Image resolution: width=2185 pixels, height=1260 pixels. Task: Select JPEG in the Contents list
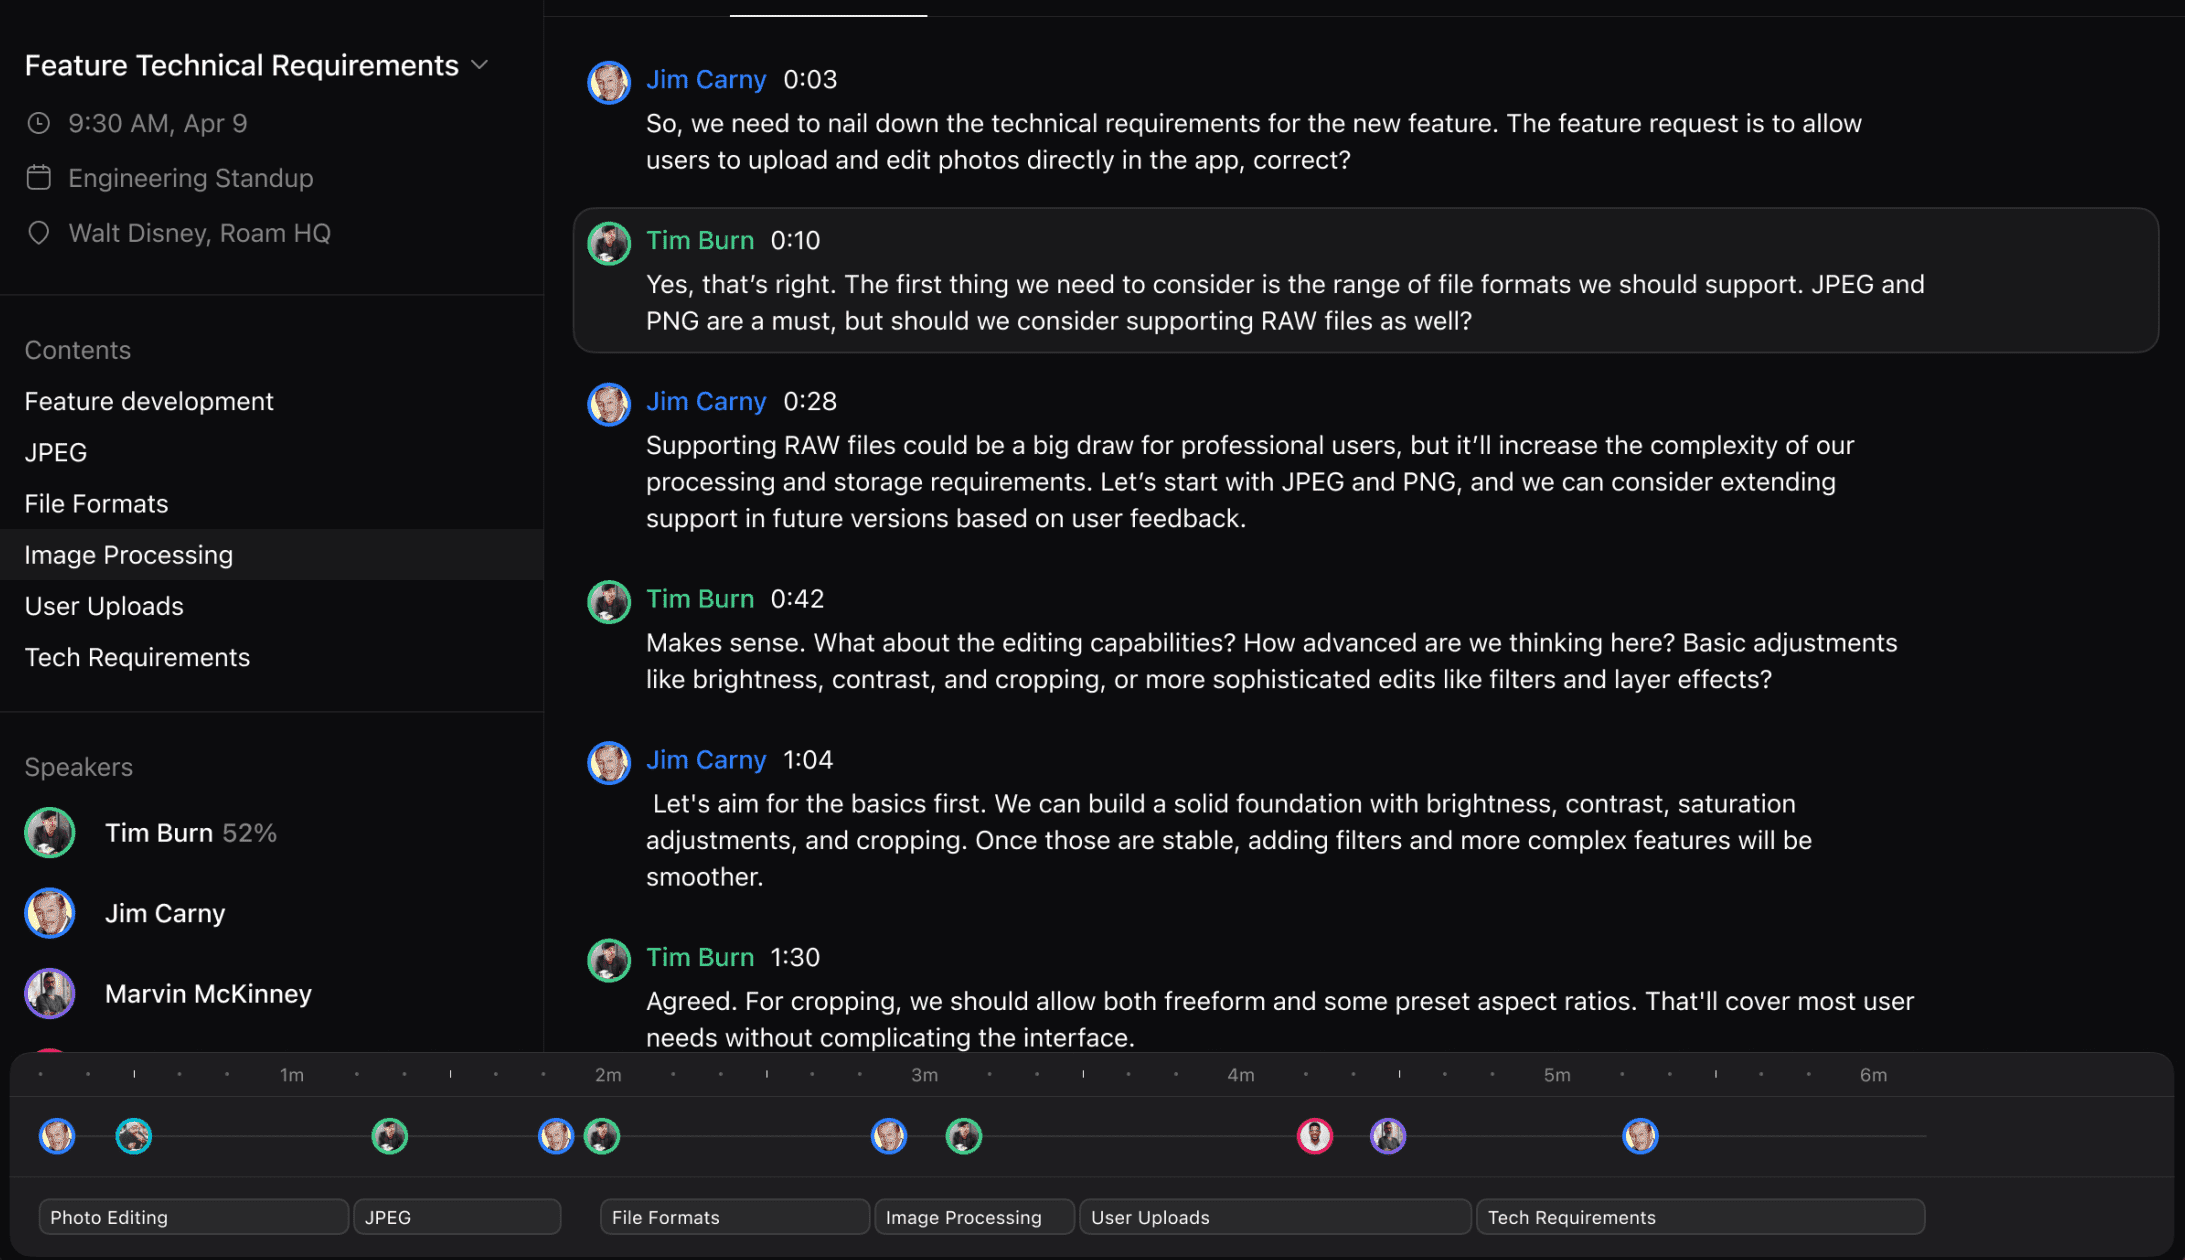click(x=56, y=452)
